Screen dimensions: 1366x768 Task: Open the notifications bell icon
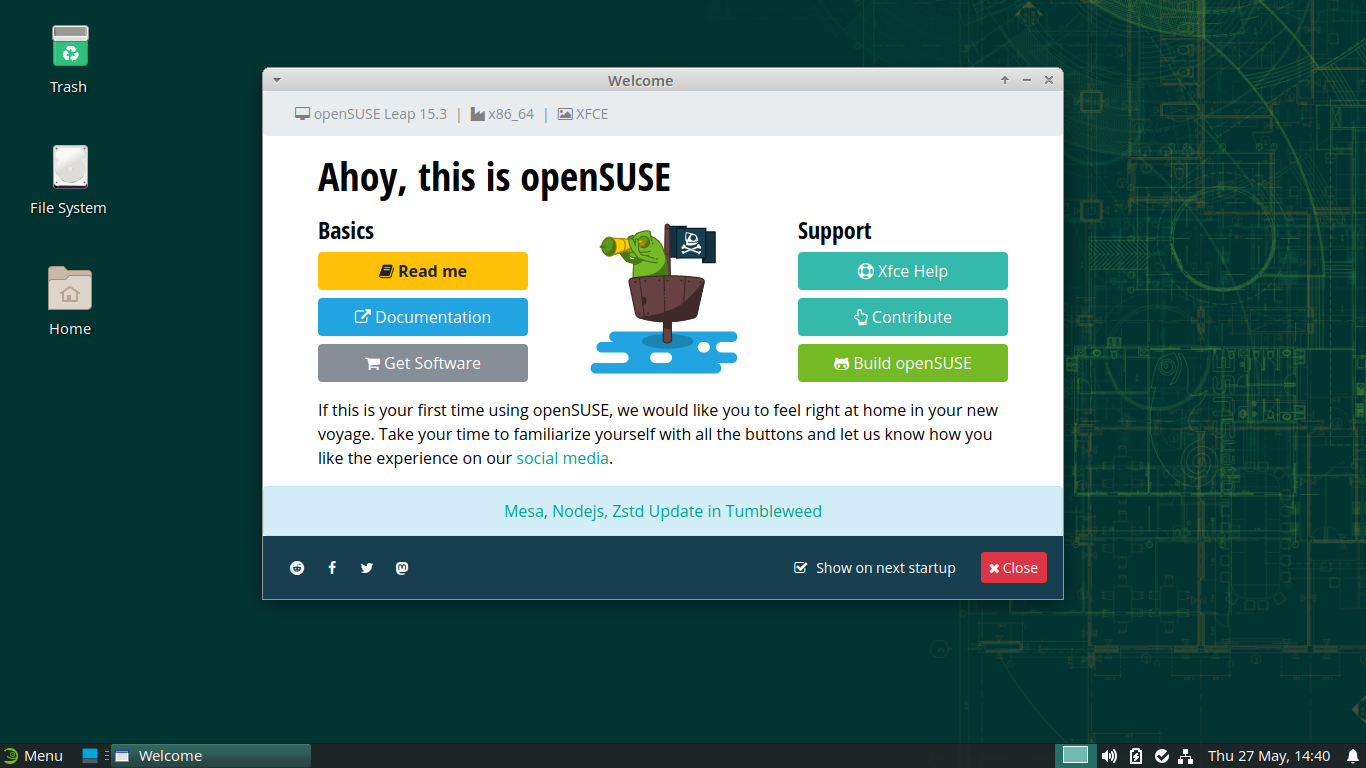pos(1352,756)
